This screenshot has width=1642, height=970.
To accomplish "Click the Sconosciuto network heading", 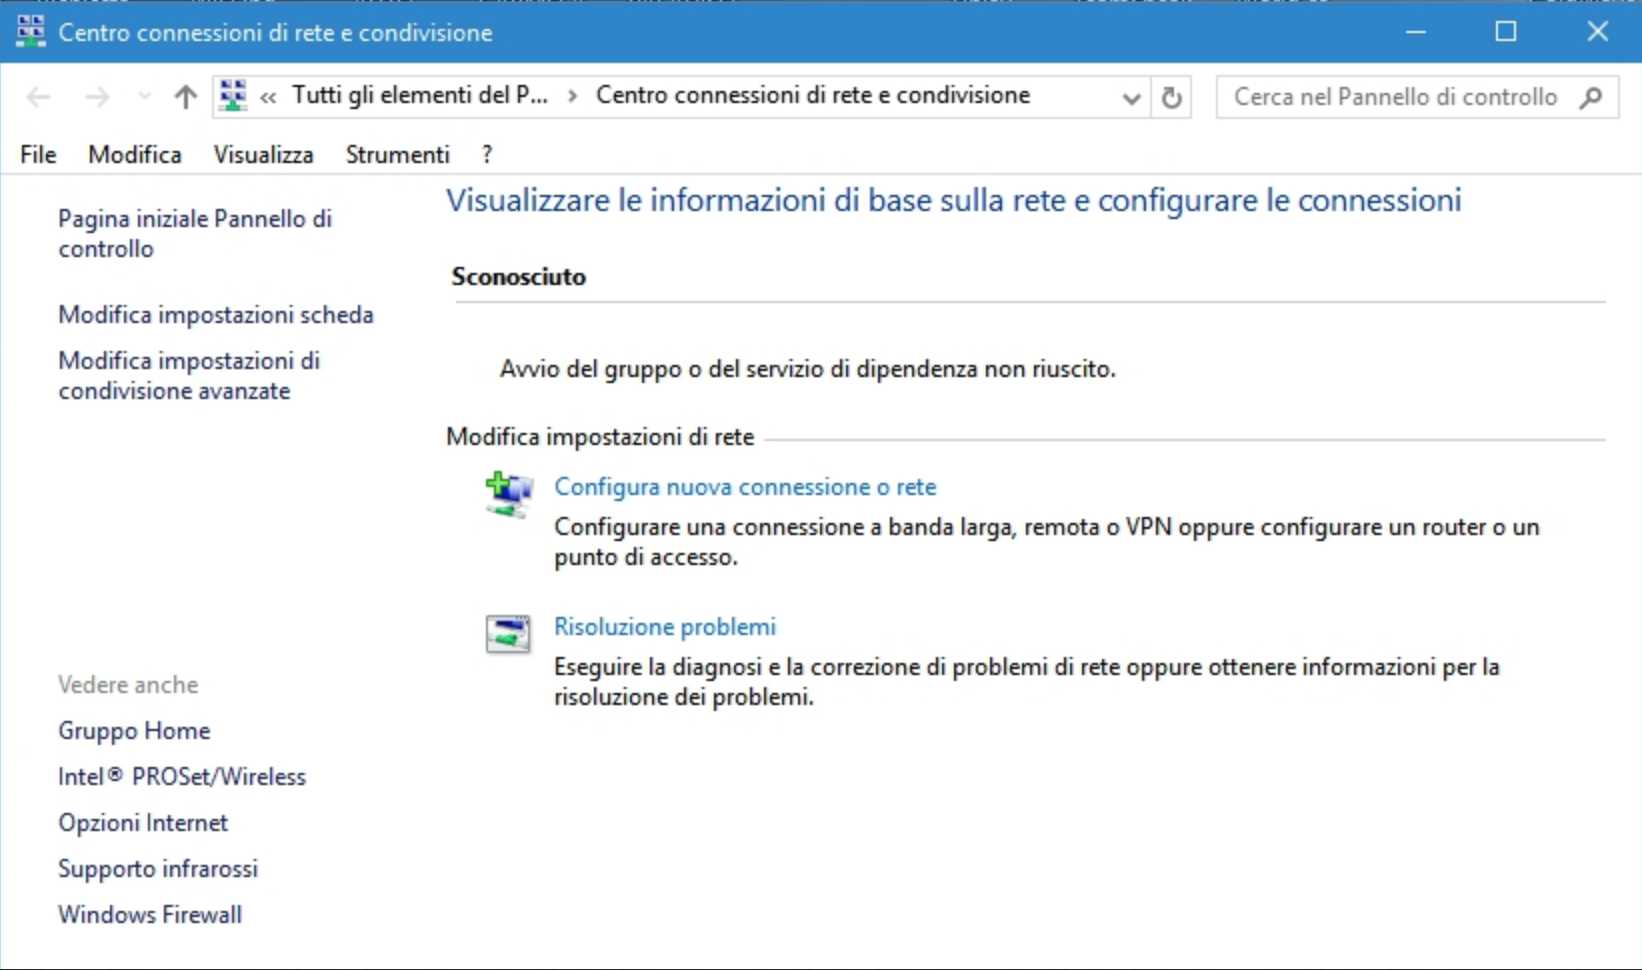I will coord(518,277).
